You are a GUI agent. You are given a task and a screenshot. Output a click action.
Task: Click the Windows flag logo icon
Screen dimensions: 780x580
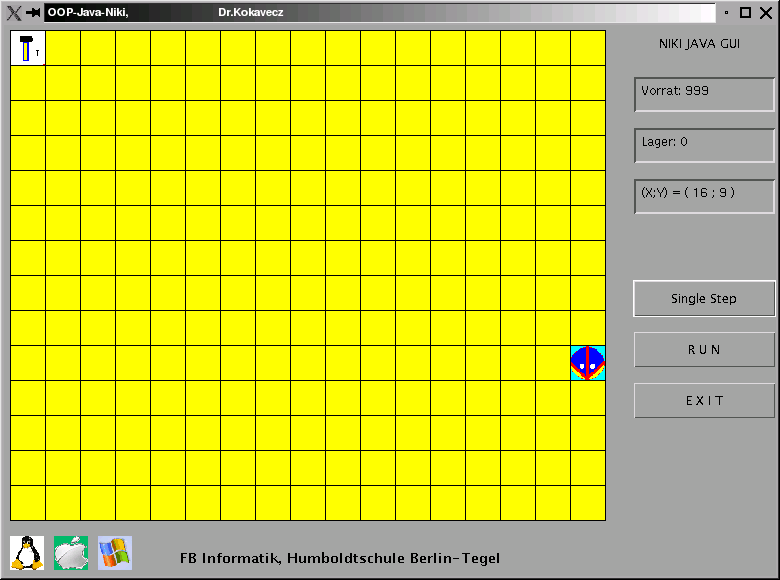(x=115, y=552)
